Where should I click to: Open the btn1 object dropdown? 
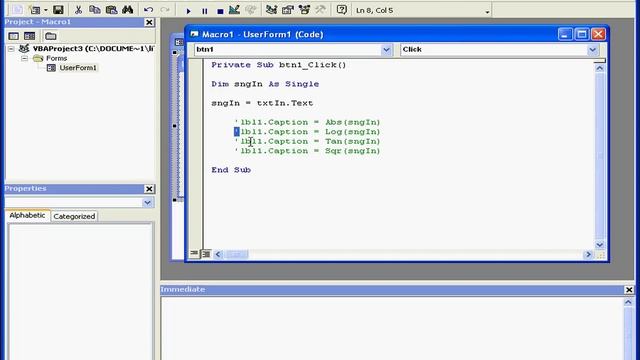386,50
